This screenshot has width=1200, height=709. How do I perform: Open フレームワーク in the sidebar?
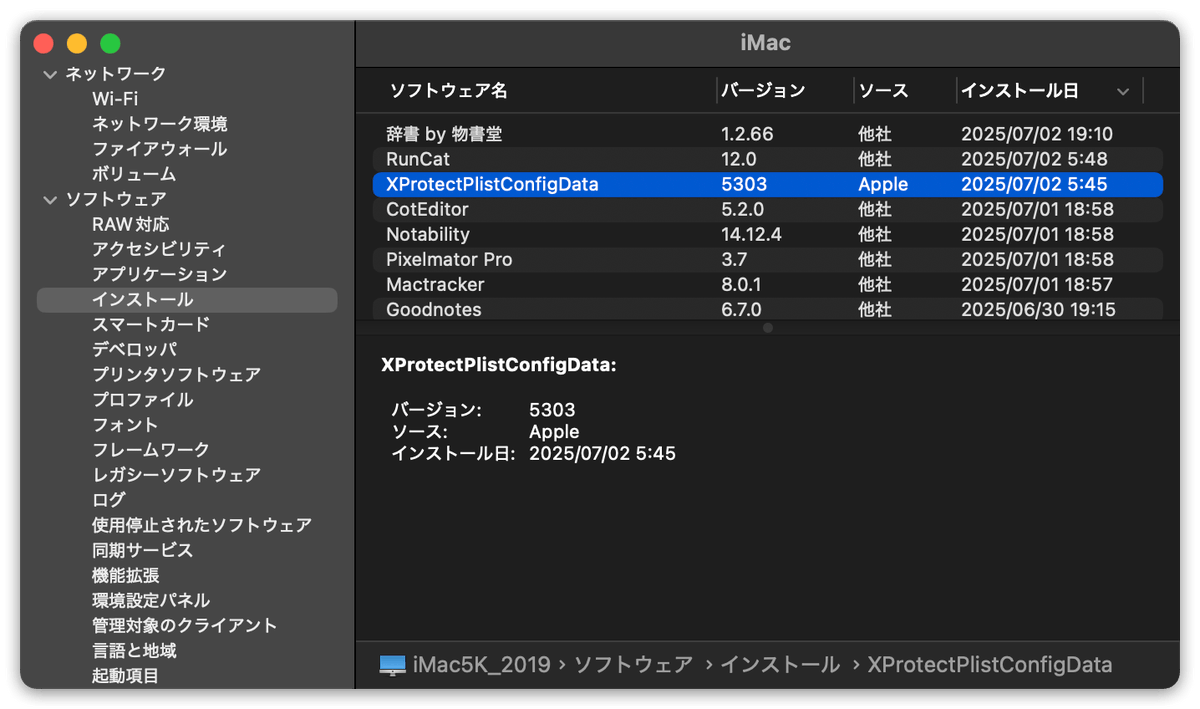tap(151, 450)
